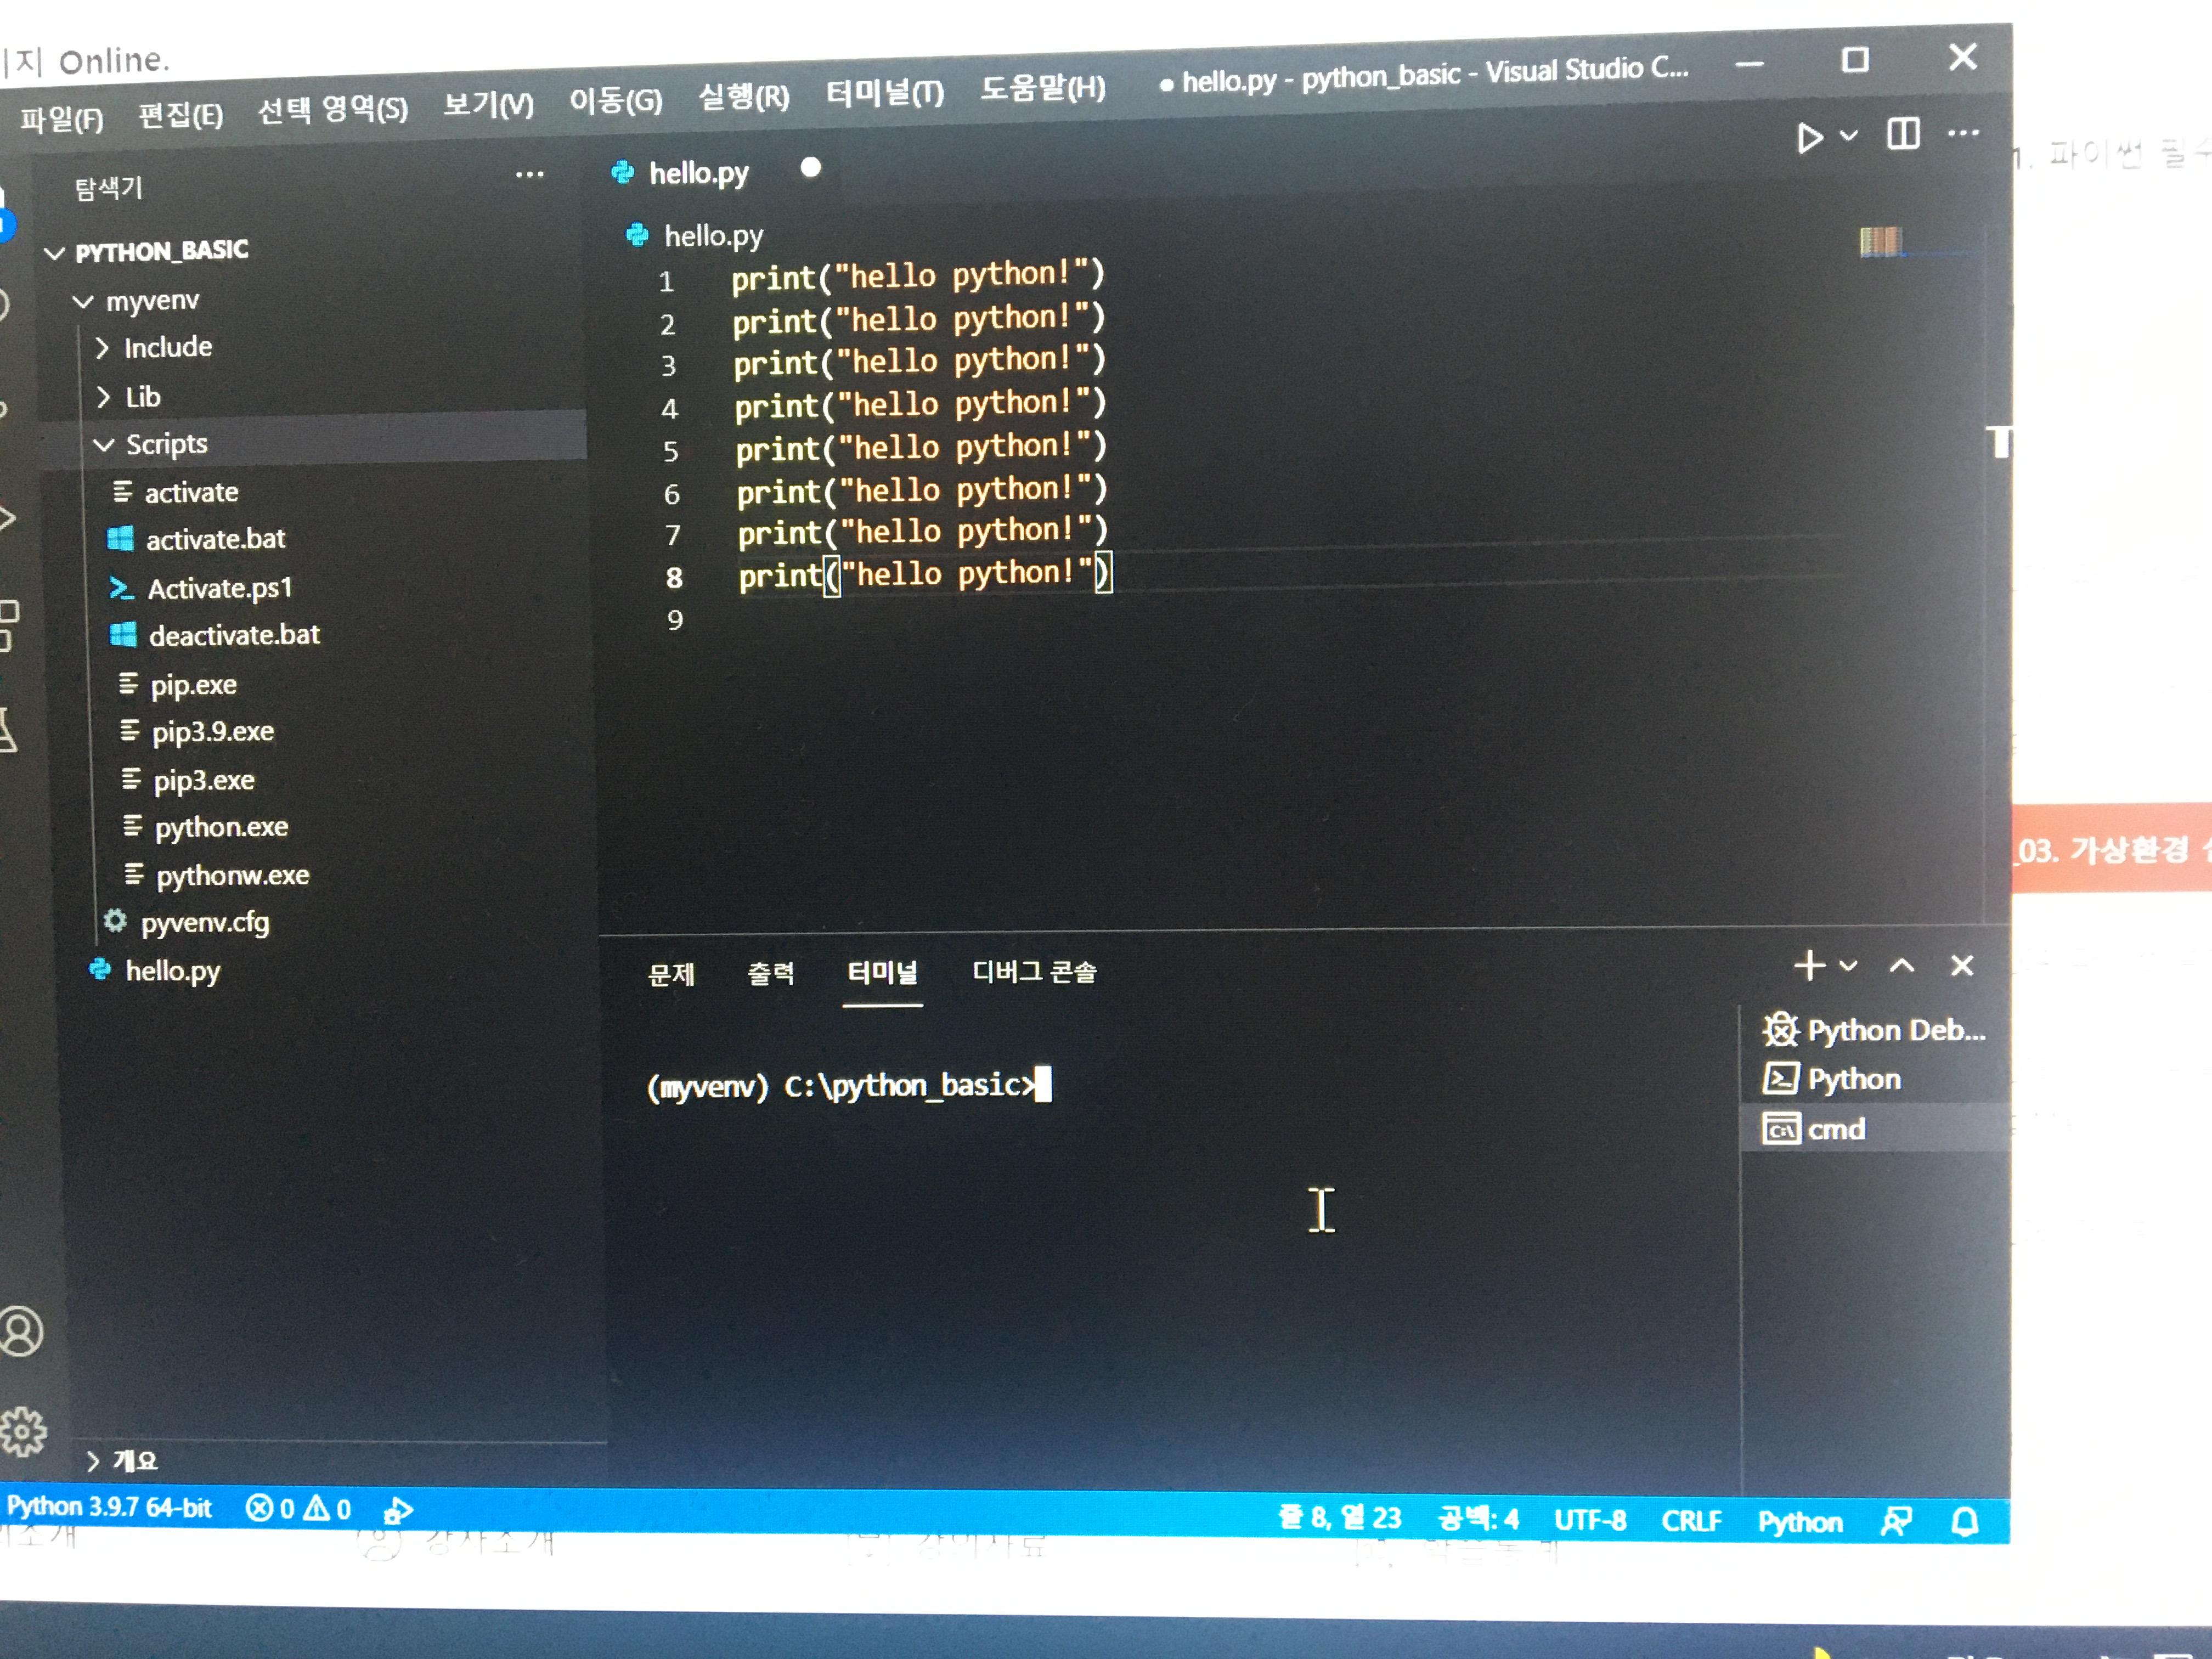2212x1659 pixels.
Task: Open hello.py in the explorer tree
Action: [x=172, y=971]
